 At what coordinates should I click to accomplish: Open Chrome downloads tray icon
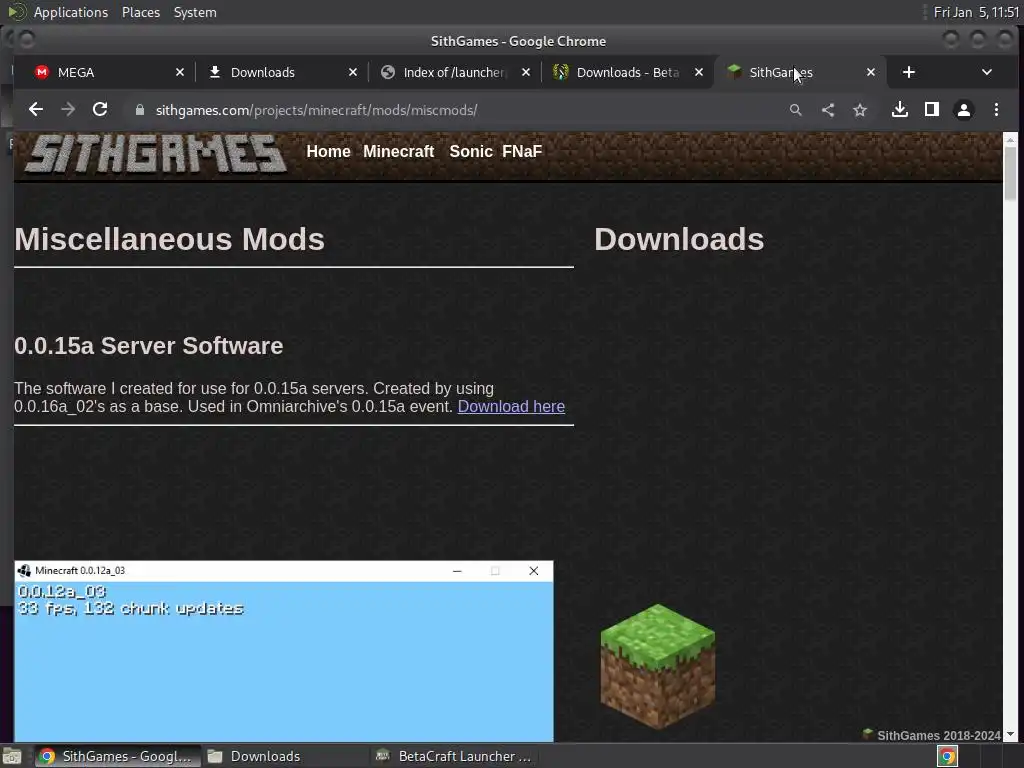[899, 110]
